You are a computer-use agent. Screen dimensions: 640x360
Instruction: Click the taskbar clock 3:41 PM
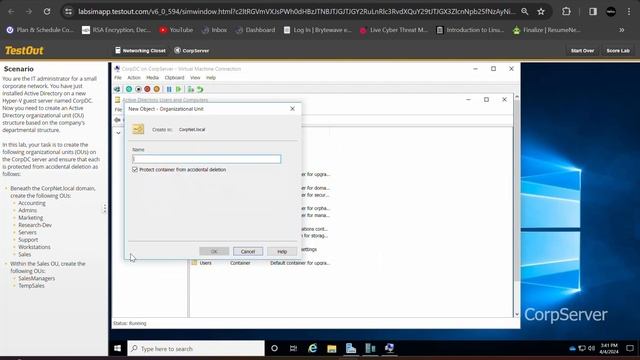(609, 348)
